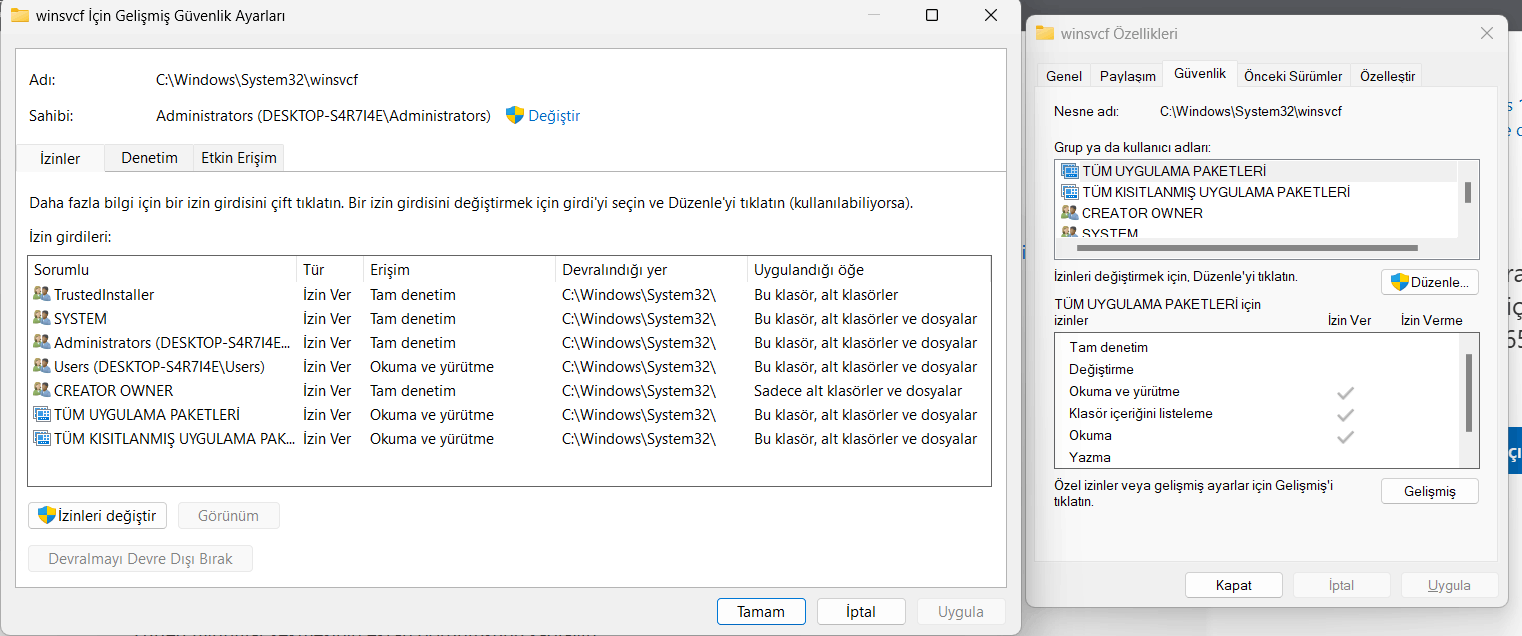Image resolution: width=1522 pixels, height=636 pixels.
Task: Select SYSTEM in Özellikleri group list
Action: coord(1258,232)
